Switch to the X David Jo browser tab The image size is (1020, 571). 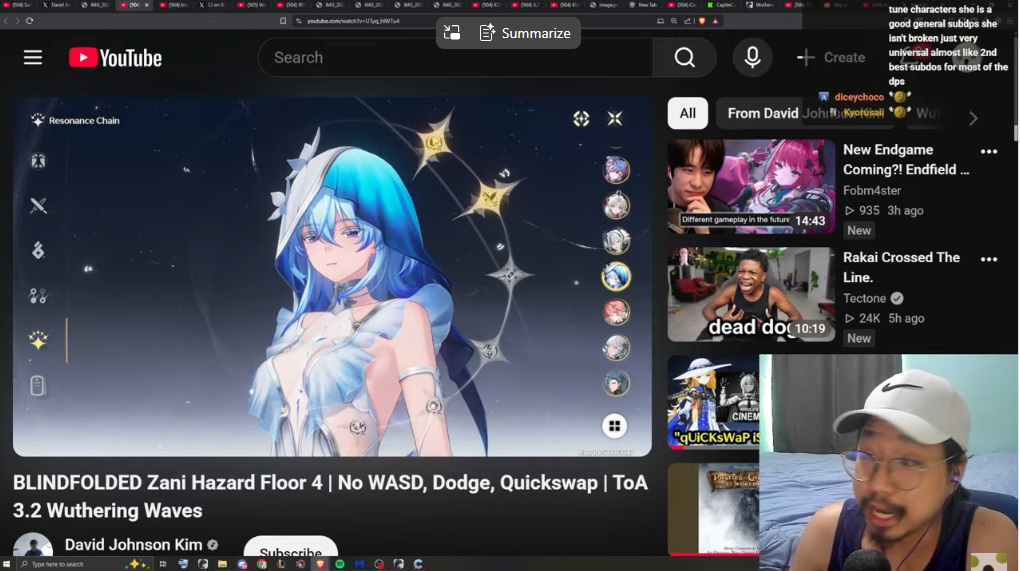pos(58,5)
